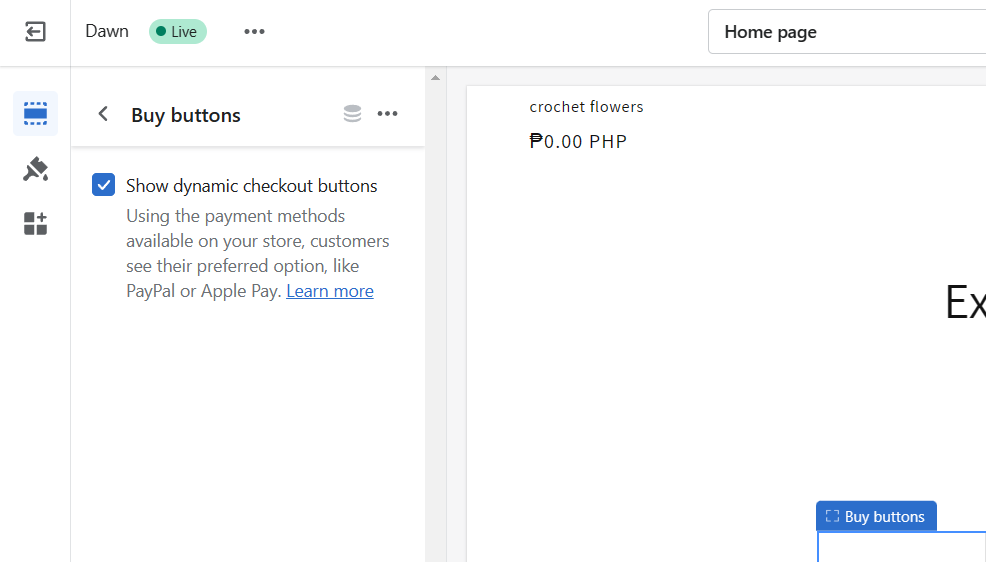
Task: Click the Buy buttons panel heading
Action: [186, 115]
